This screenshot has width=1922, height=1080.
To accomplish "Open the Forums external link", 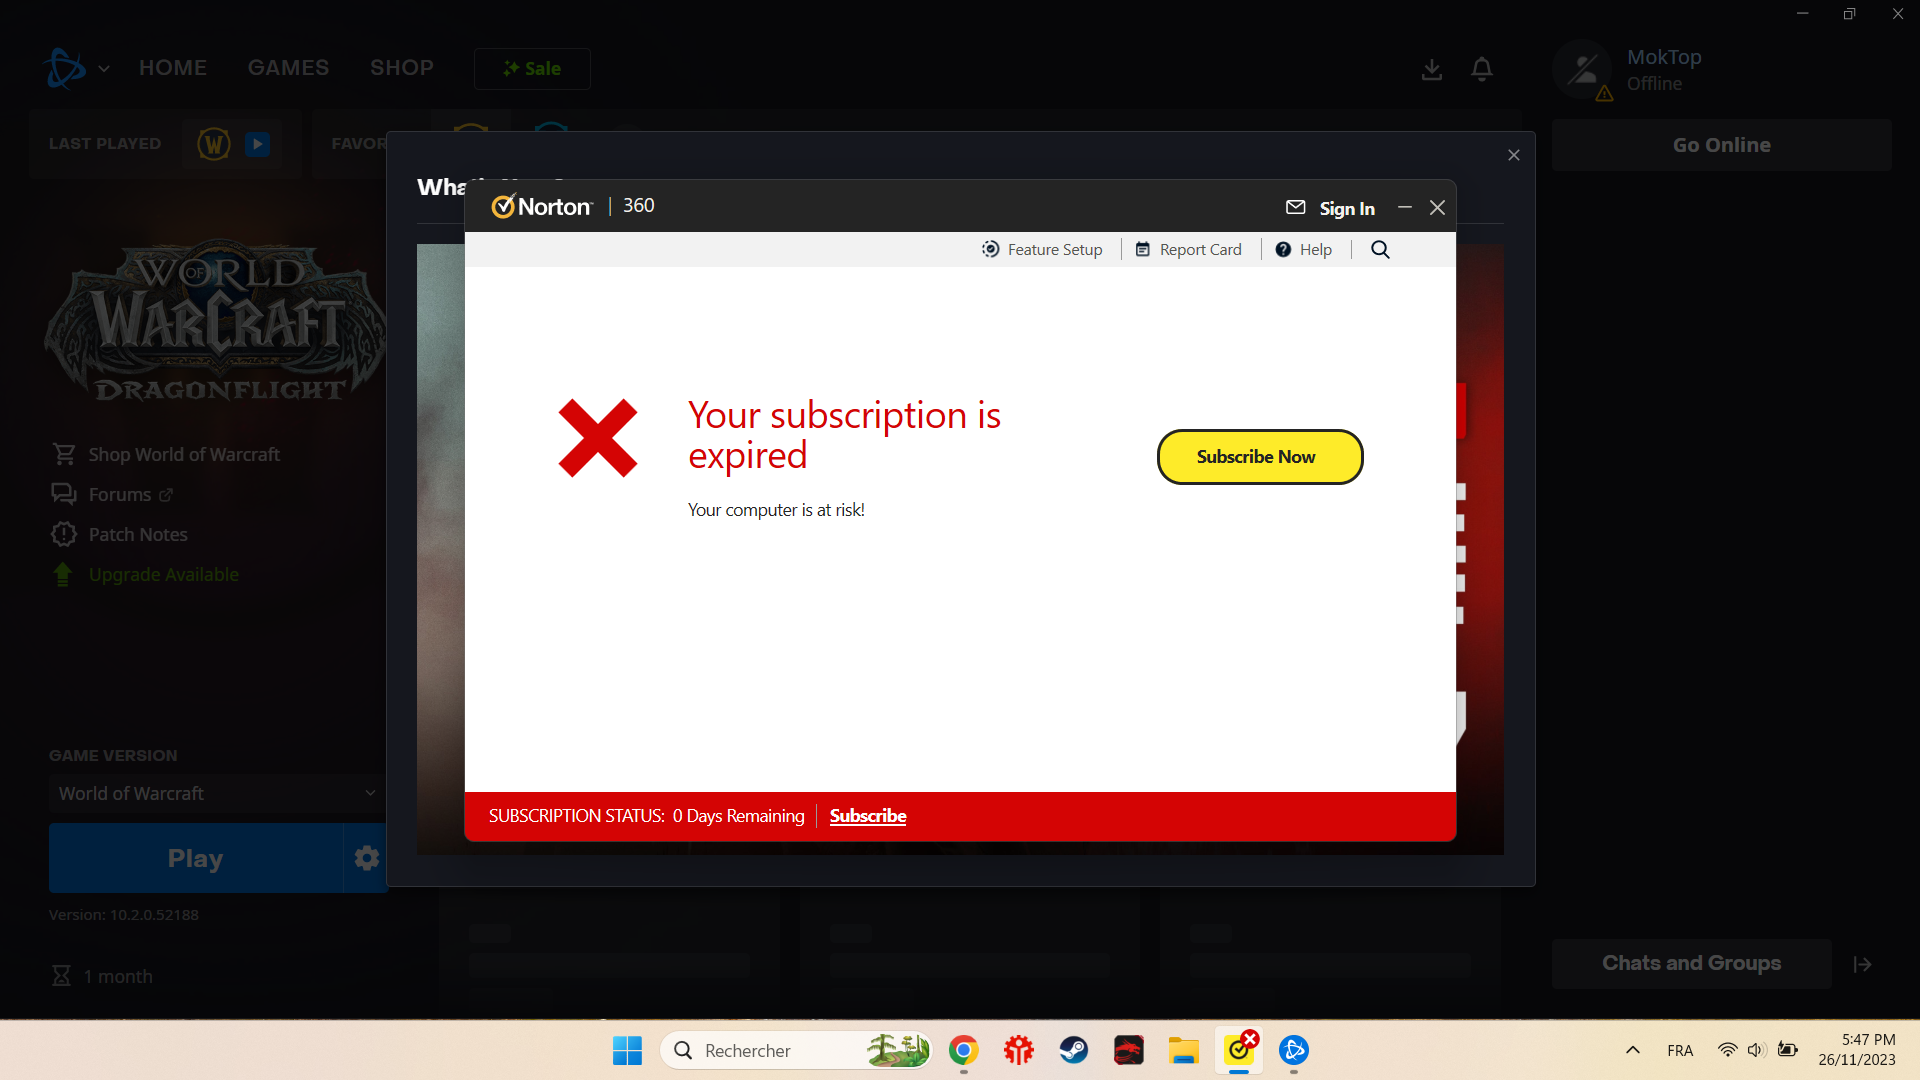I will click(x=112, y=495).
